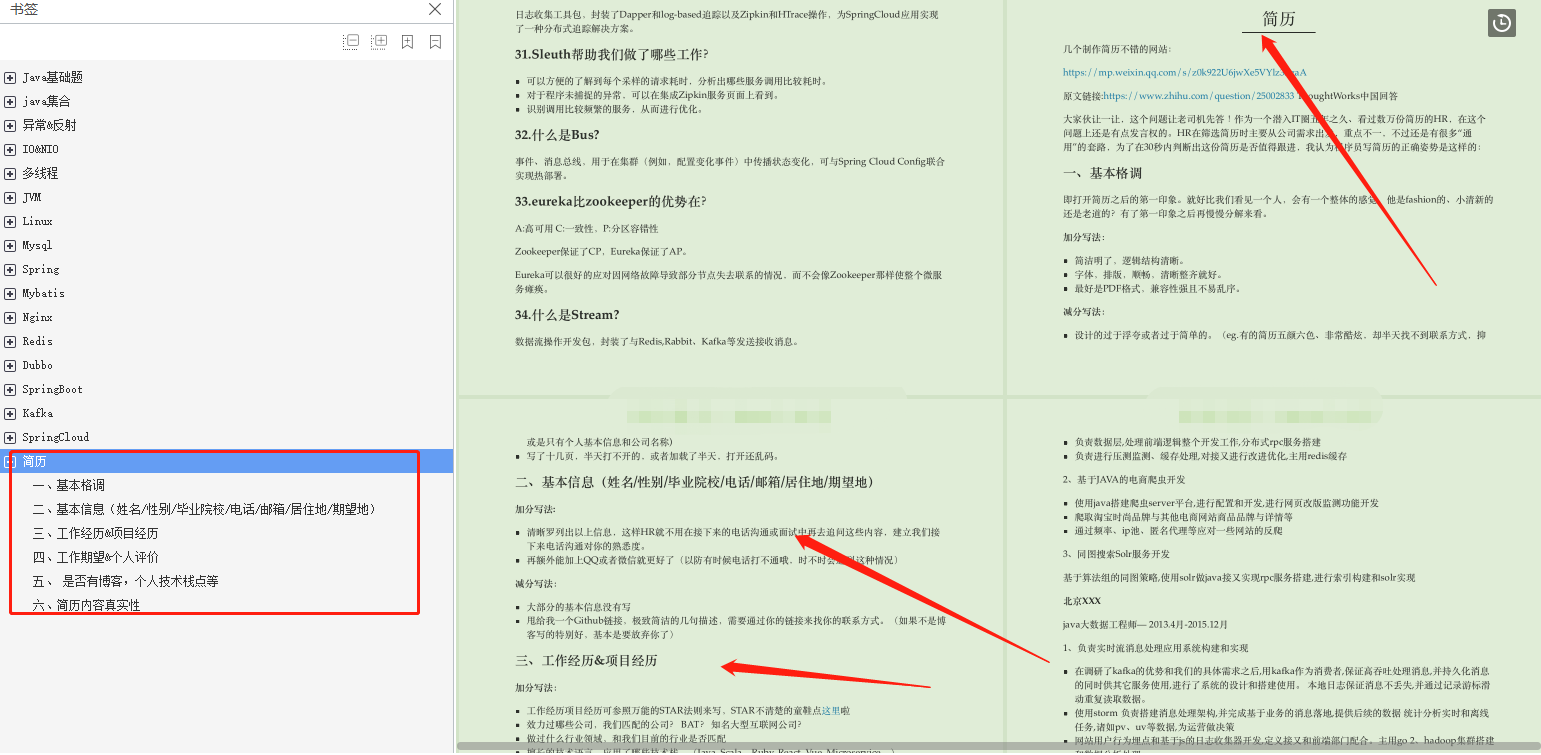The width and height of the screenshot is (1541, 755).
Task: Select the SpringBoot bookmark label
Action: [x=52, y=389]
